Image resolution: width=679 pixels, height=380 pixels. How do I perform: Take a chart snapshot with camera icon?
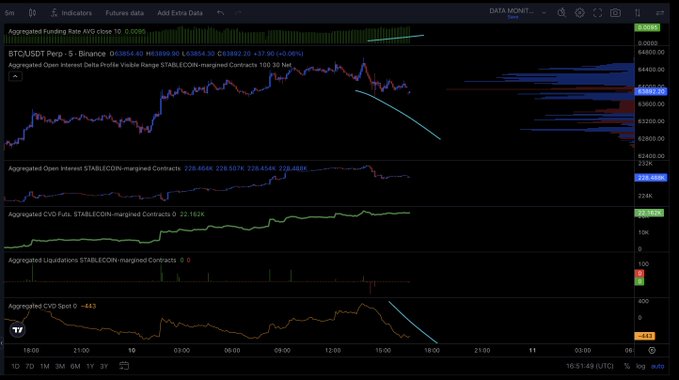(615, 13)
